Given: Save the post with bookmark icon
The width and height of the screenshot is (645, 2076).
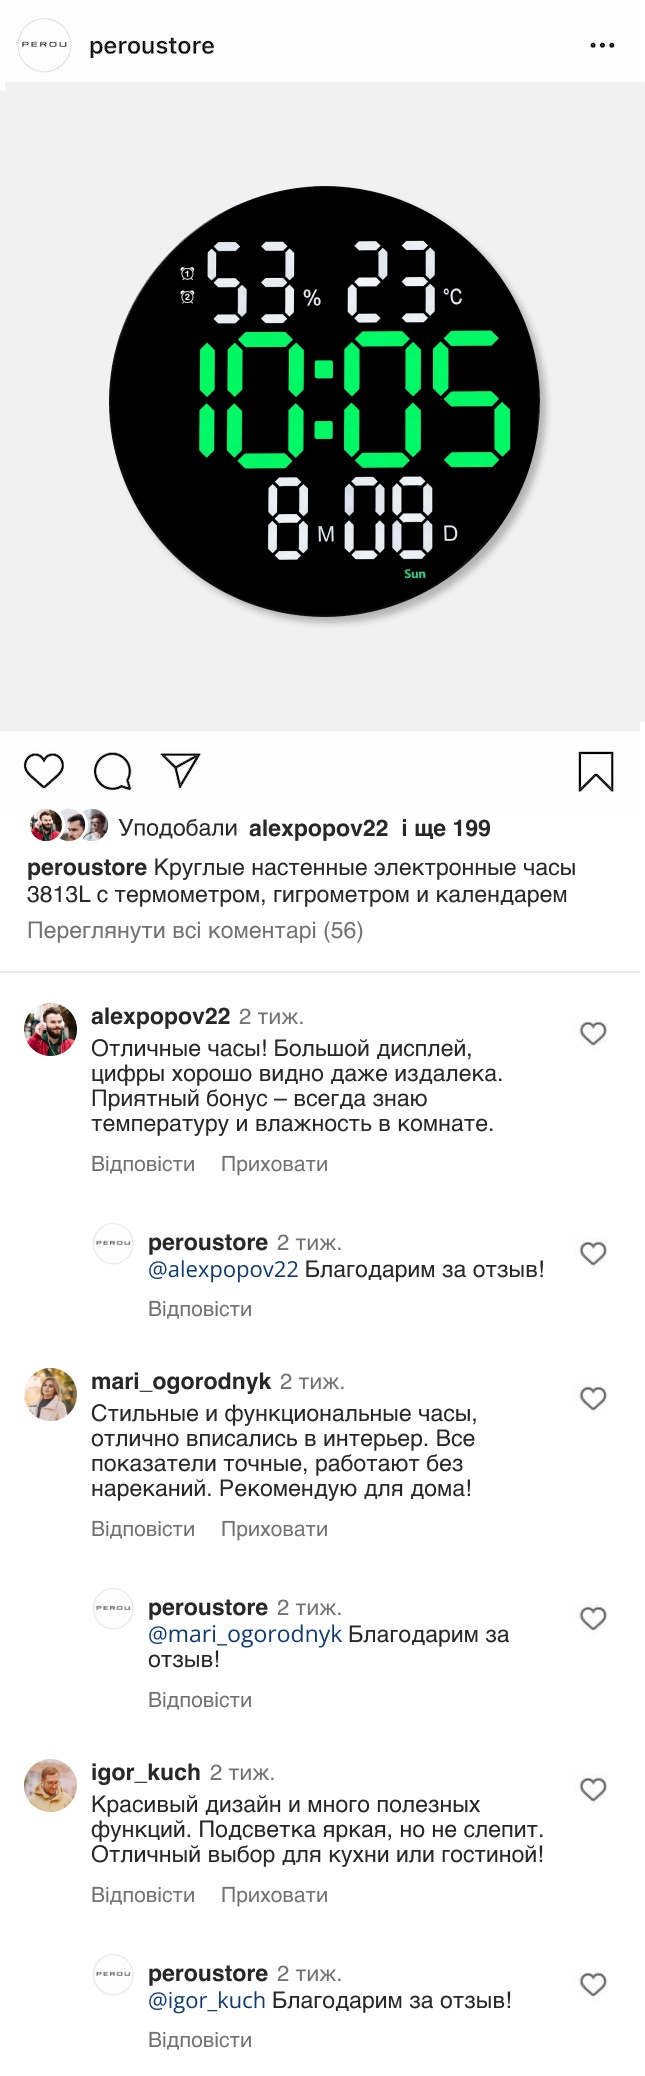Looking at the screenshot, I should (x=596, y=771).
